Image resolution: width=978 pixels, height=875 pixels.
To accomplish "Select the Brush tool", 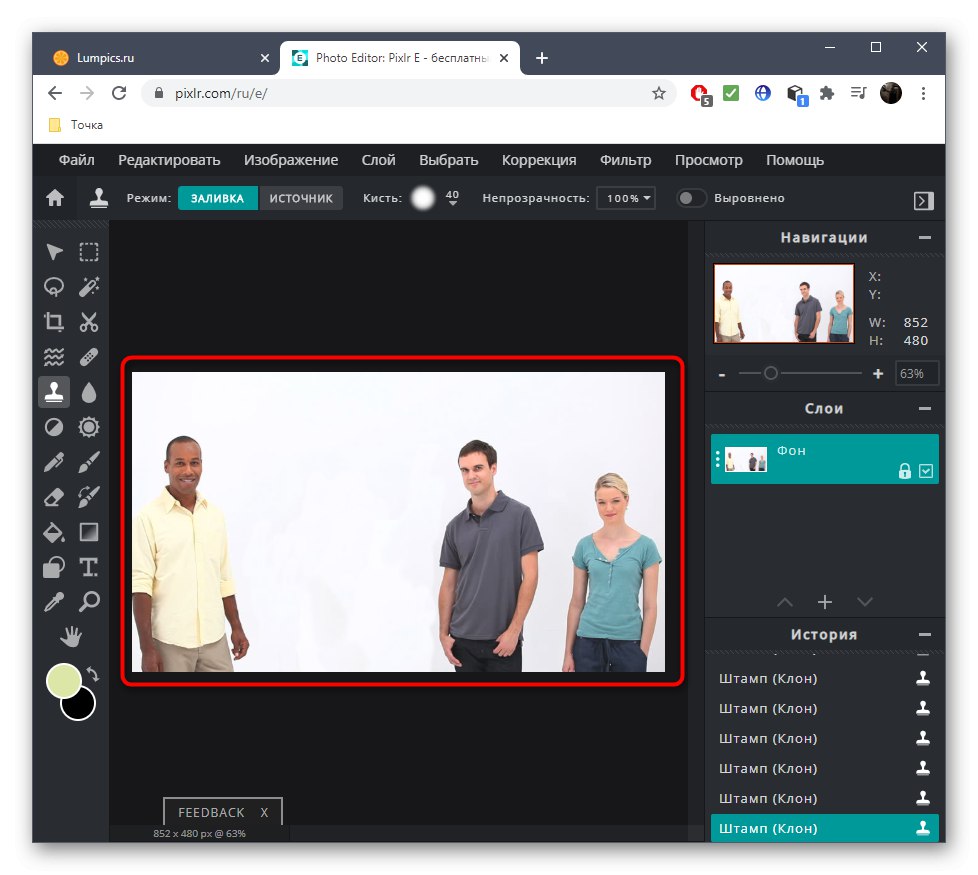I will coord(89,462).
